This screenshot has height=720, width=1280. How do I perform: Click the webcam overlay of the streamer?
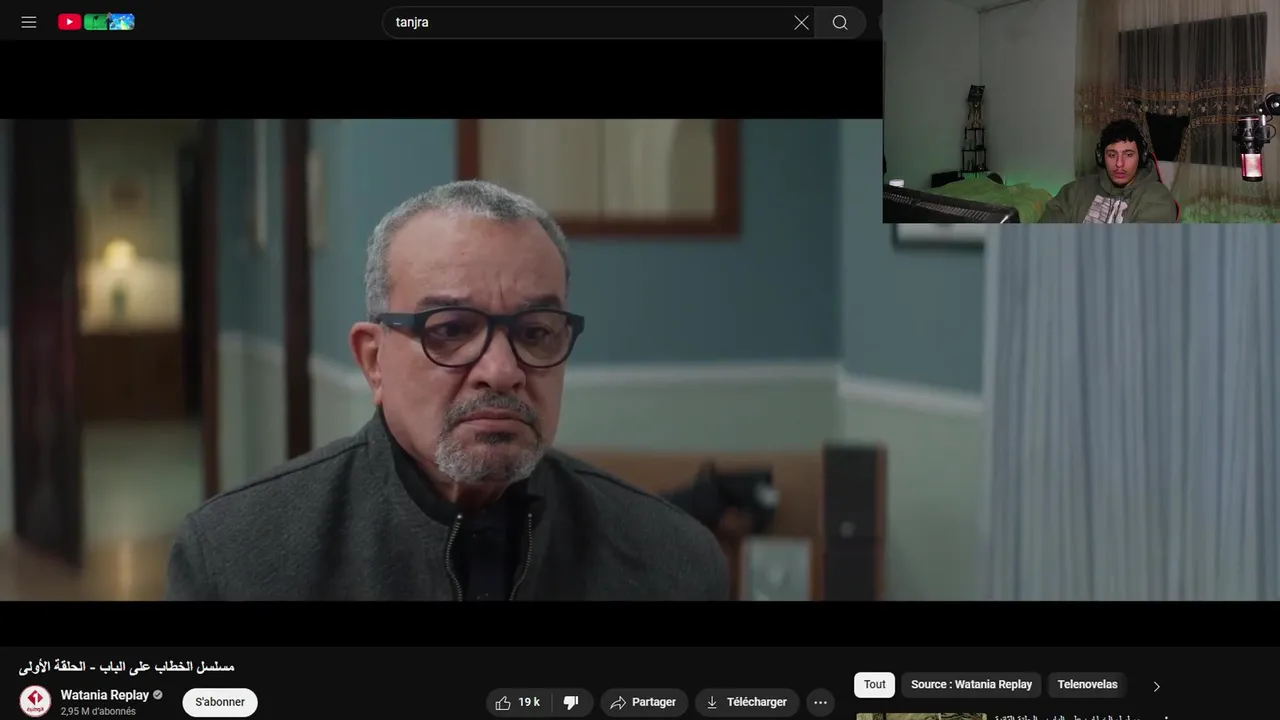(x=1081, y=111)
